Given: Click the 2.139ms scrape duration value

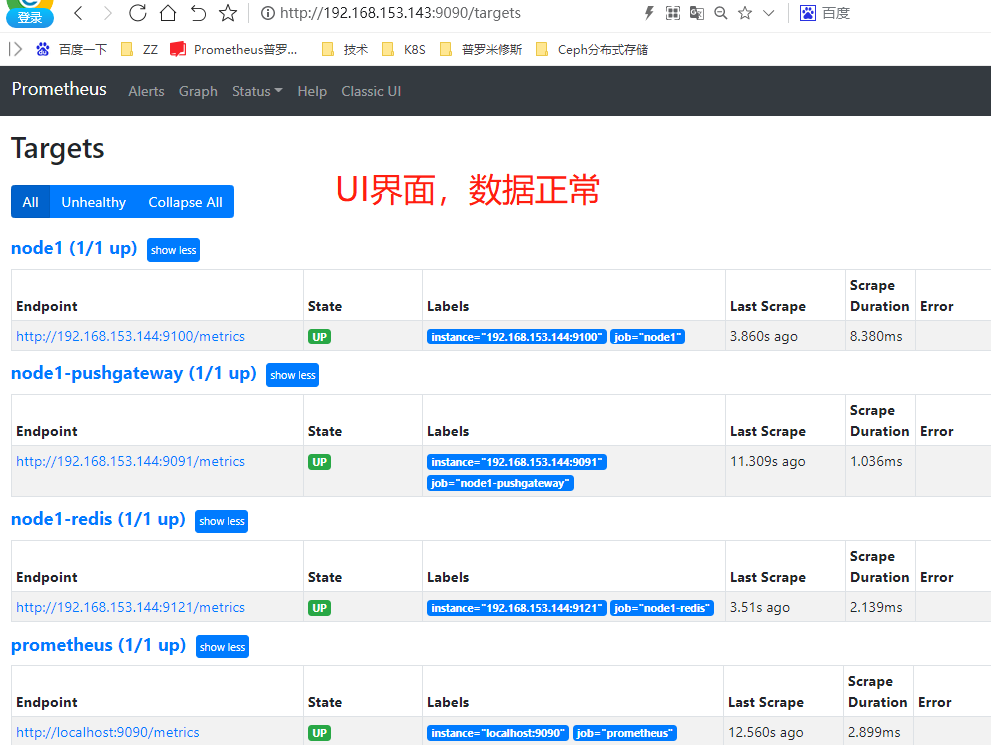Looking at the screenshot, I should coord(876,607).
